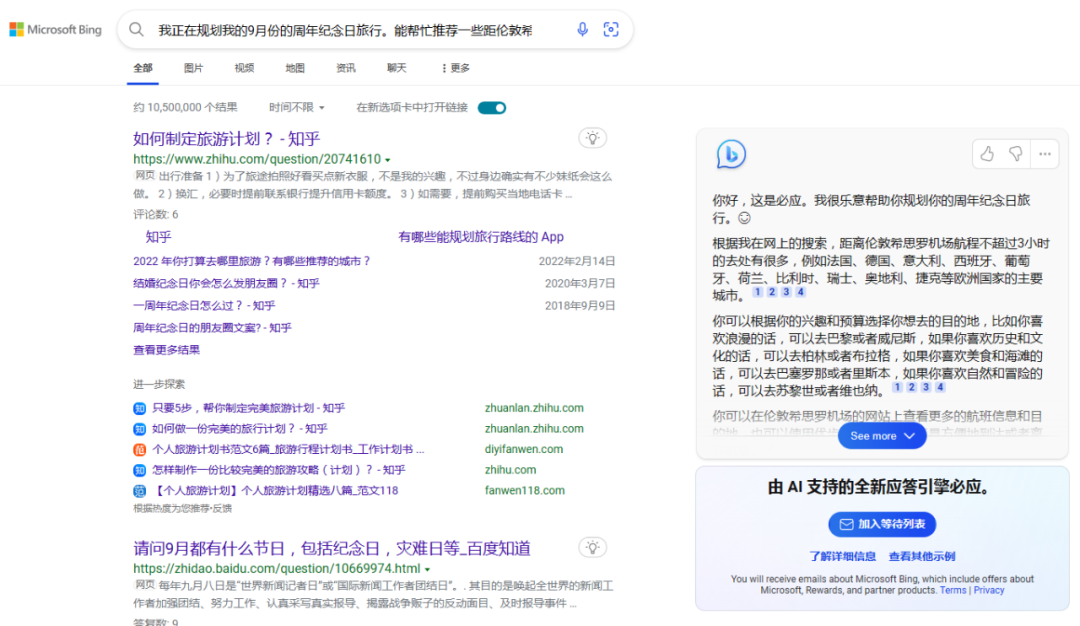Switch to the 视频 tab
1080x626 pixels.
pyautogui.click(x=244, y=68)
